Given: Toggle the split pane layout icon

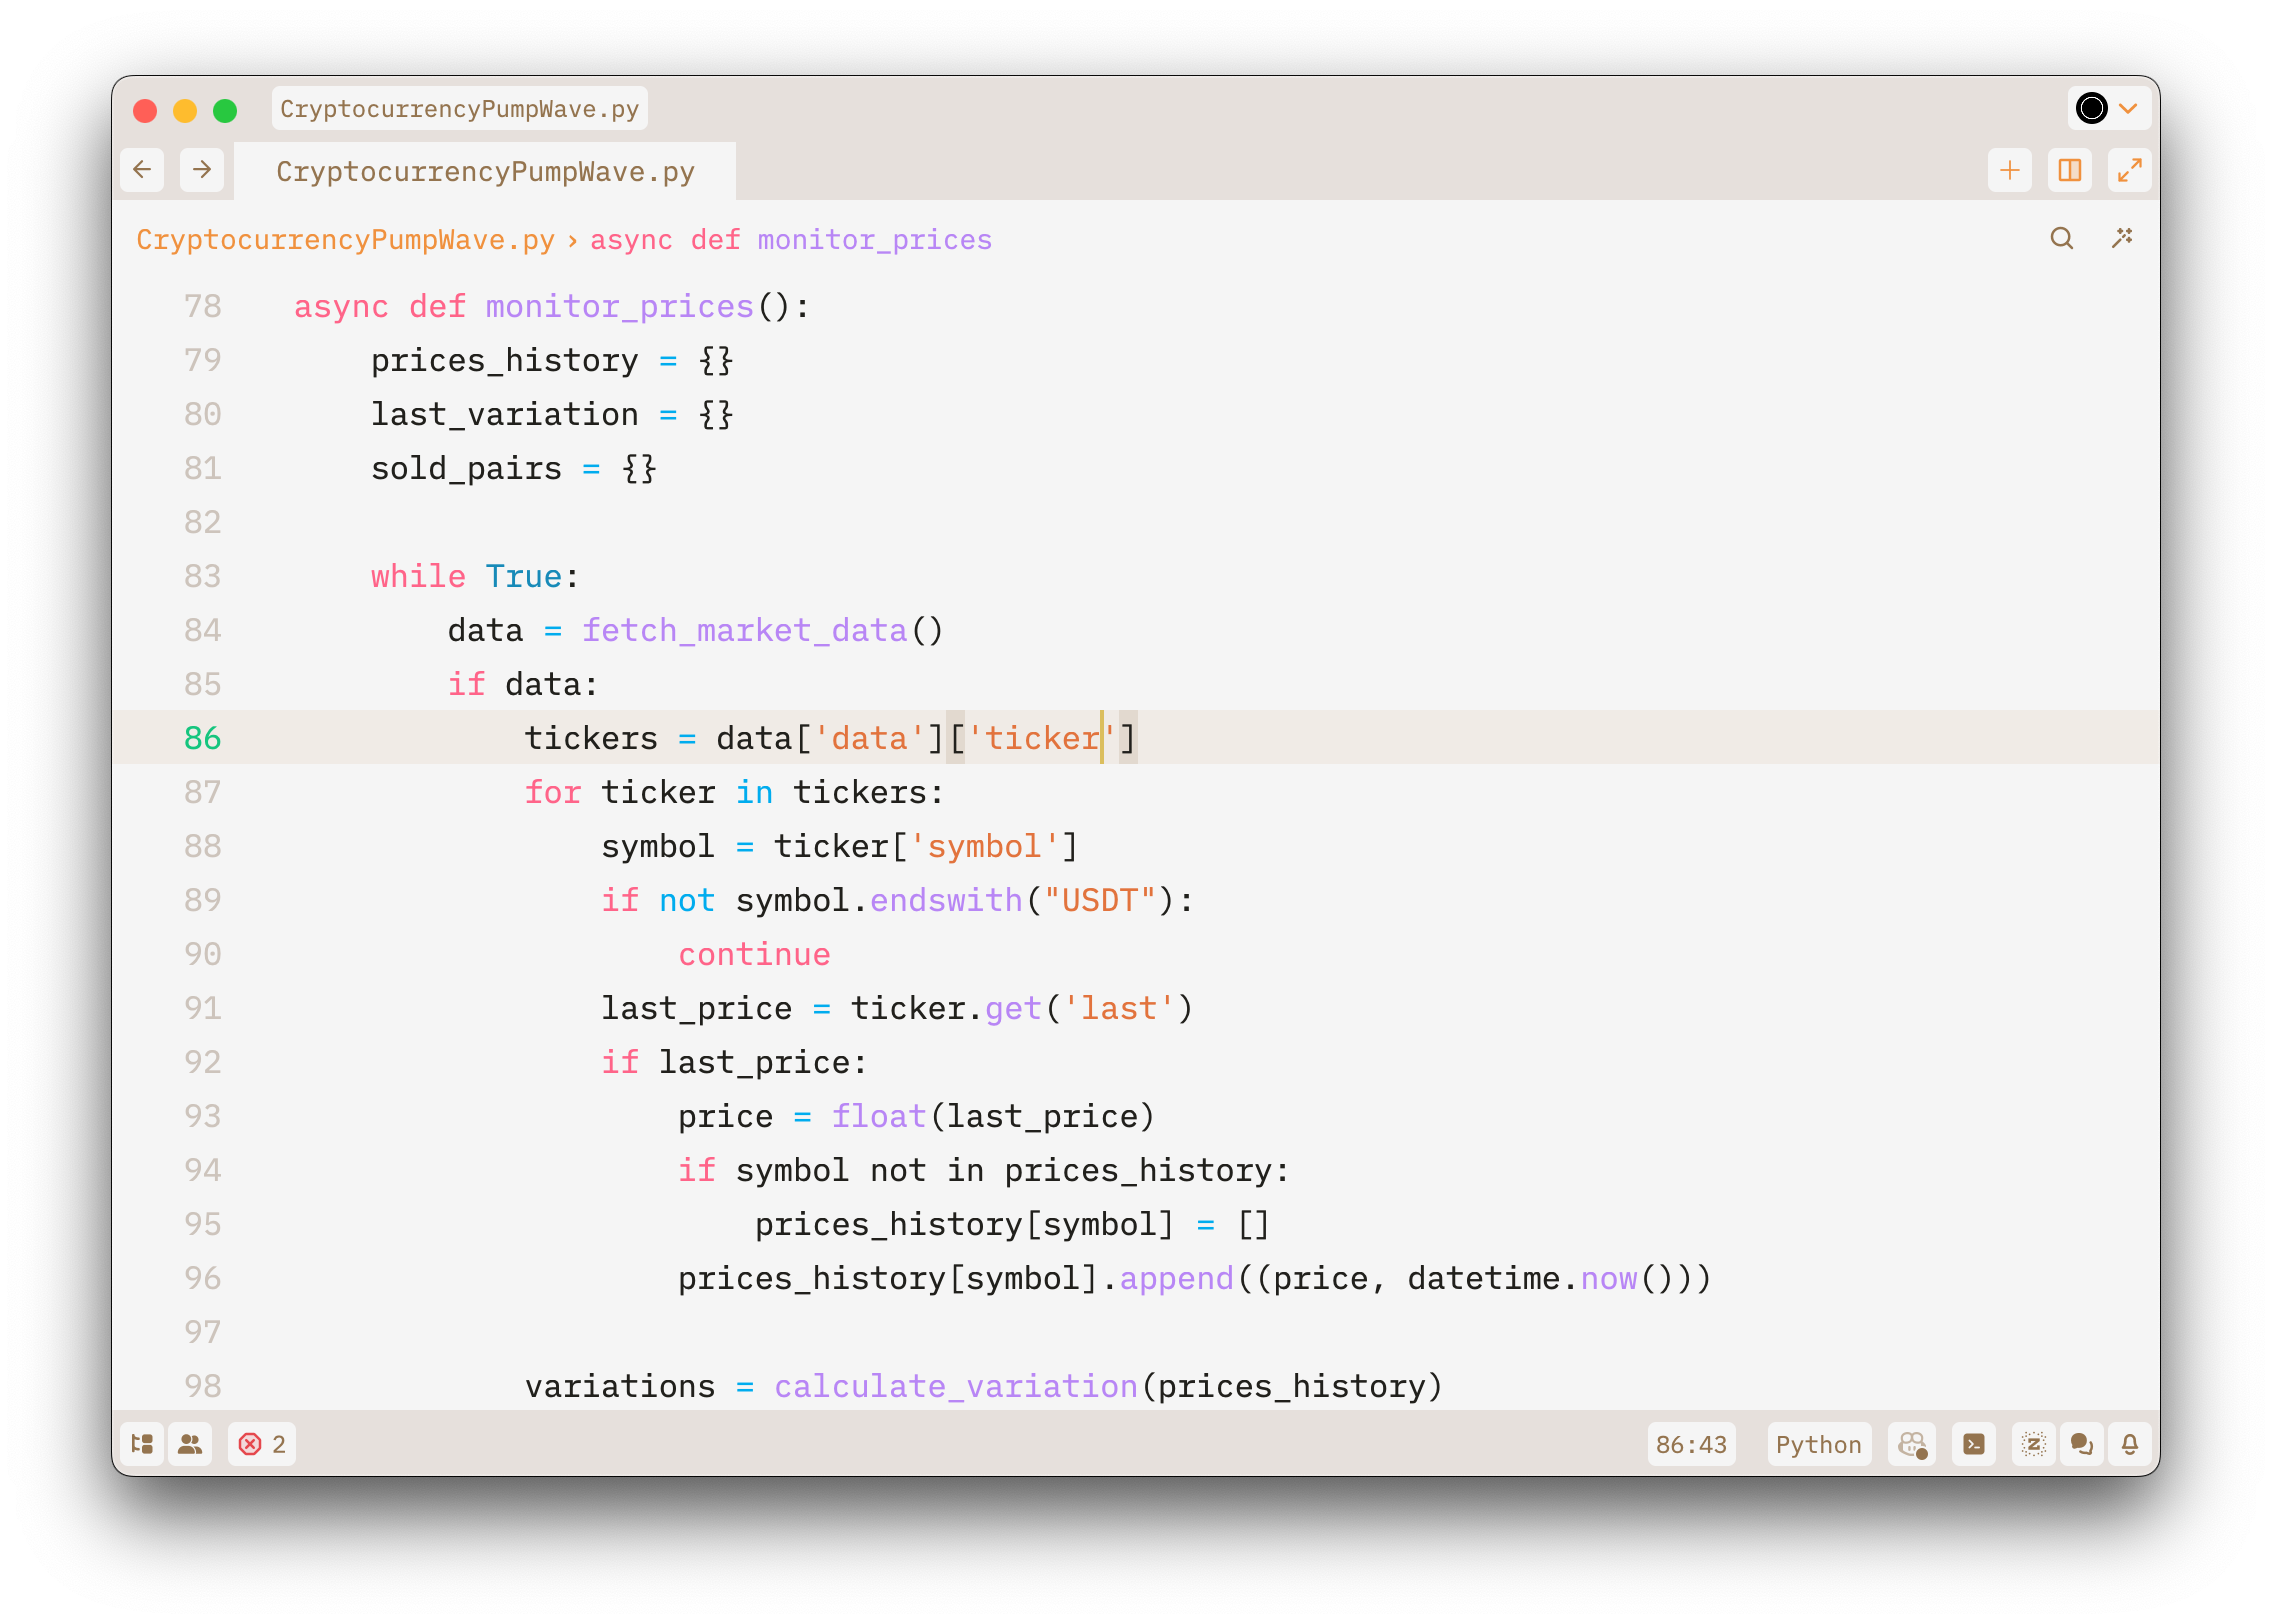Looking at the screenshot, I should (2069, 170).
